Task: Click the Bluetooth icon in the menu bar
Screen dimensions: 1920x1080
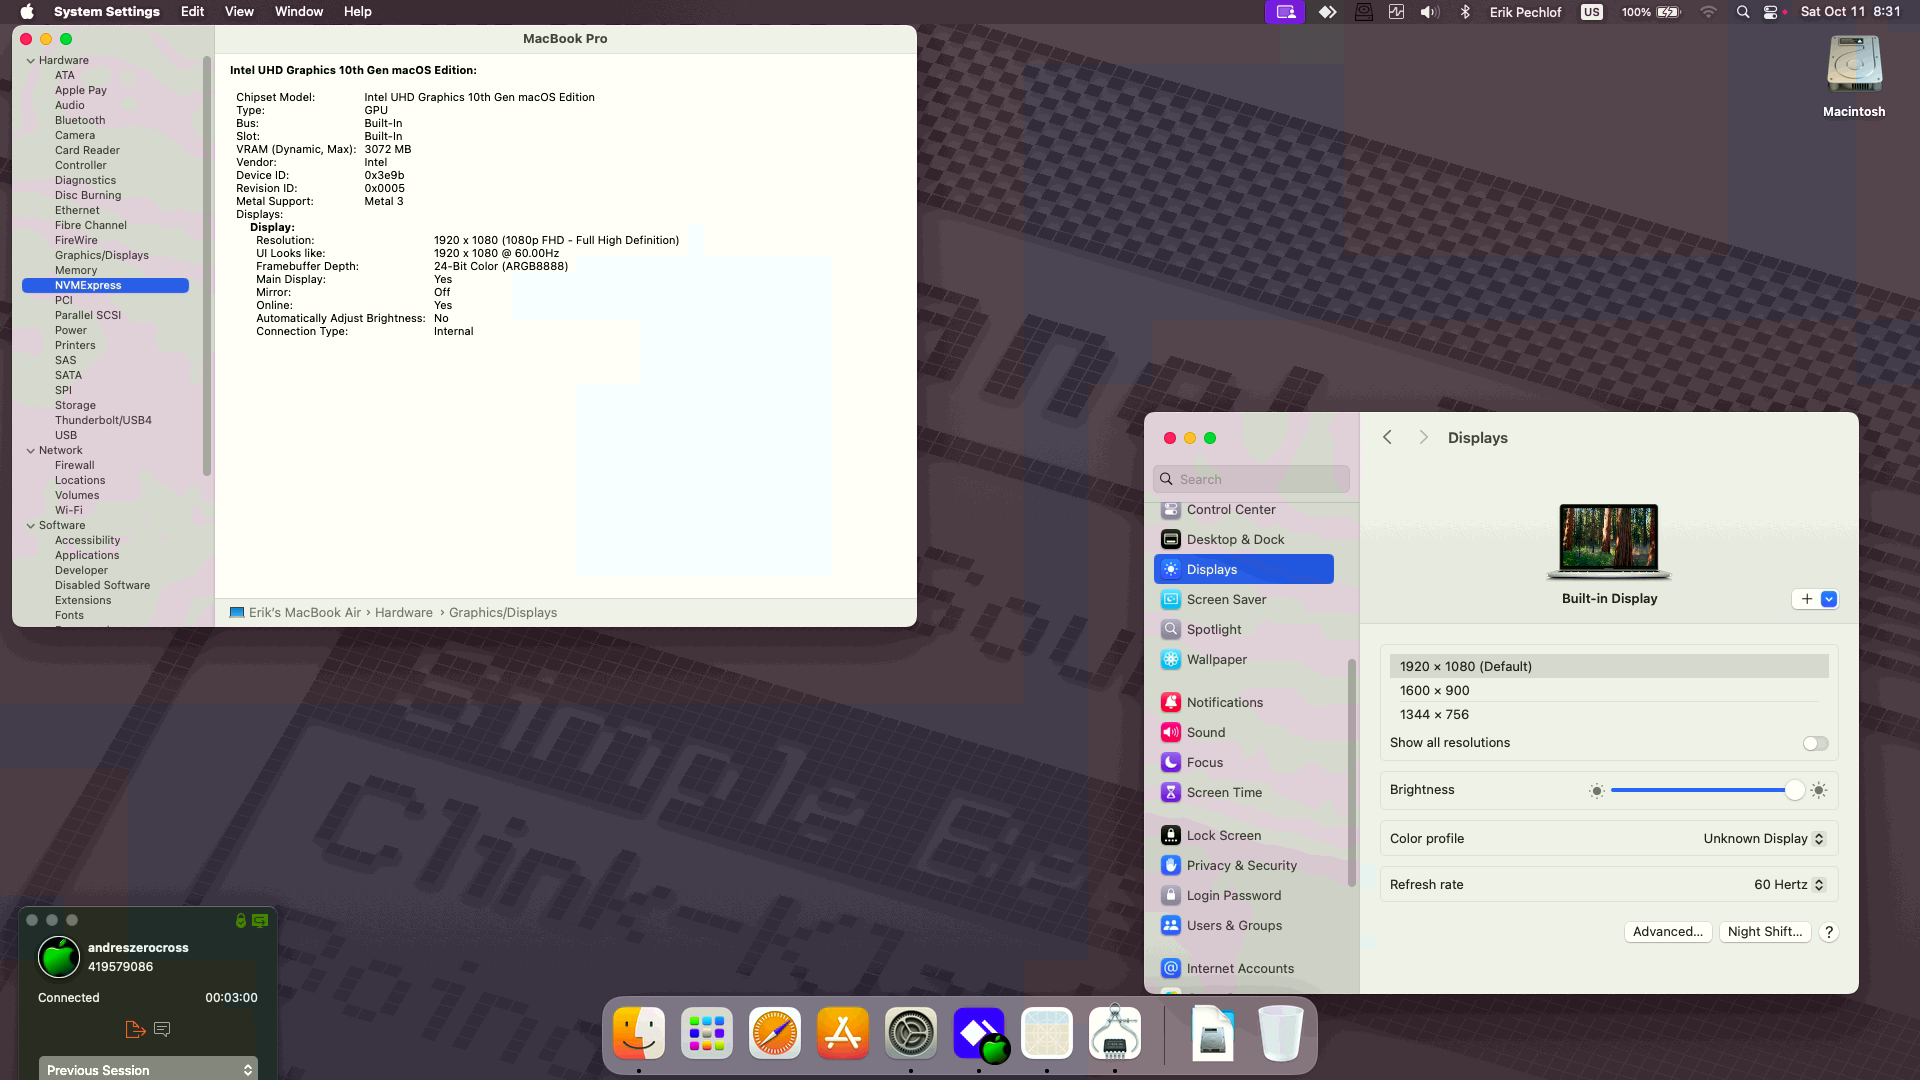Action: pos(1465,12)
